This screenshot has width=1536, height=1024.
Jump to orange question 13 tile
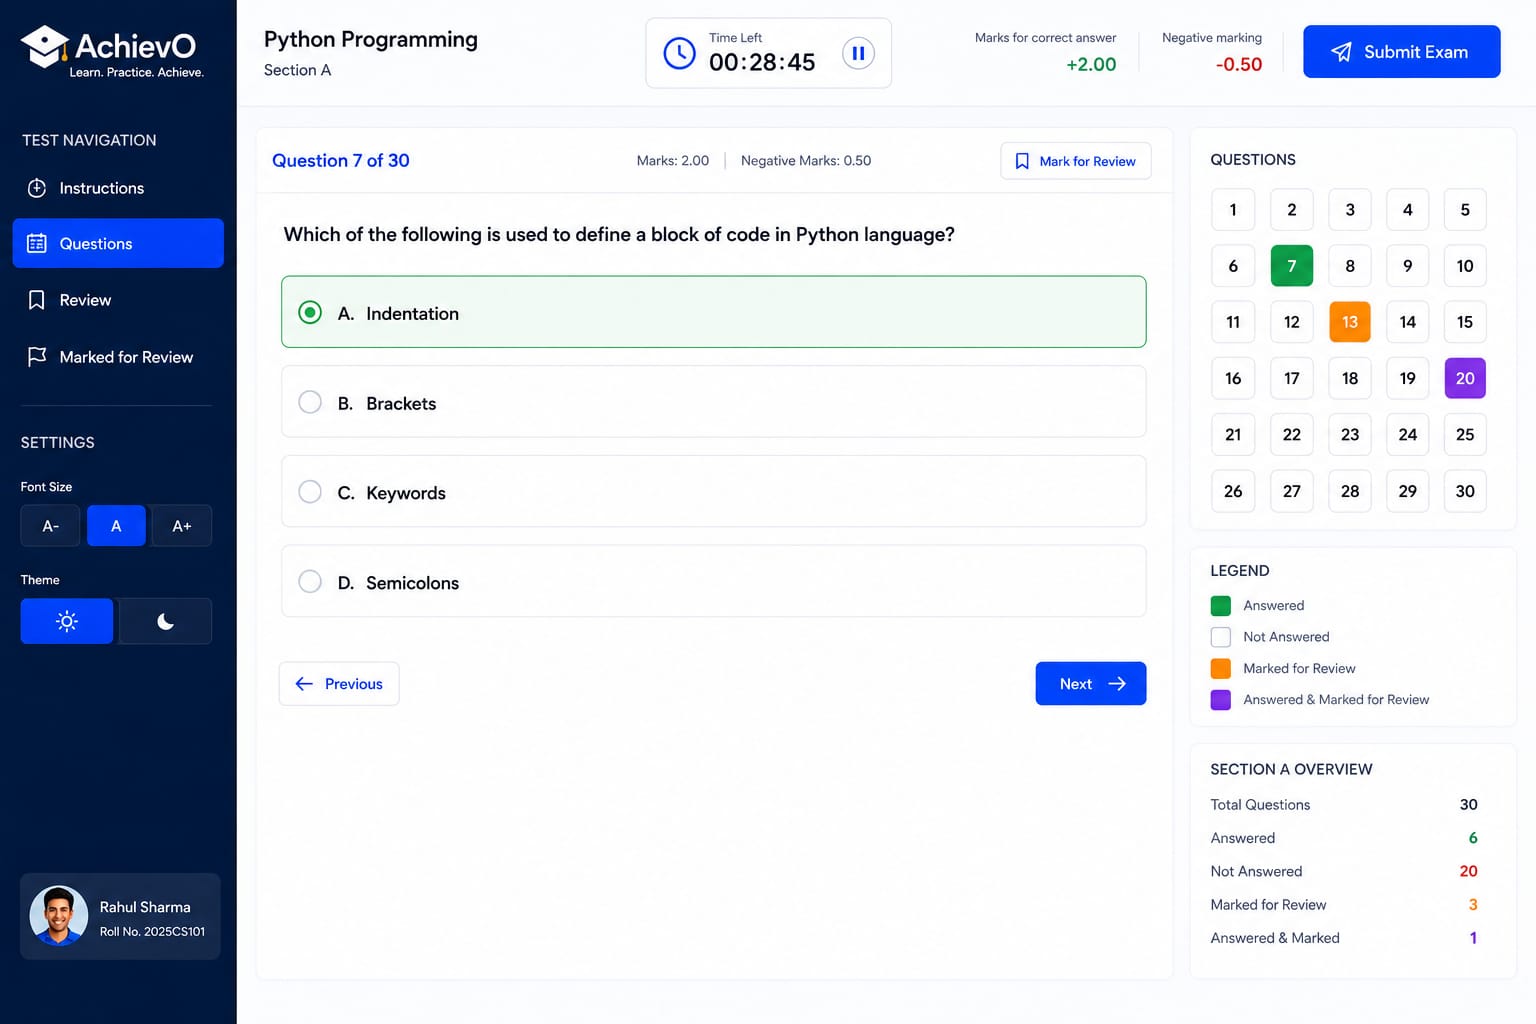pyautogui.click(x=1350, y=322)
